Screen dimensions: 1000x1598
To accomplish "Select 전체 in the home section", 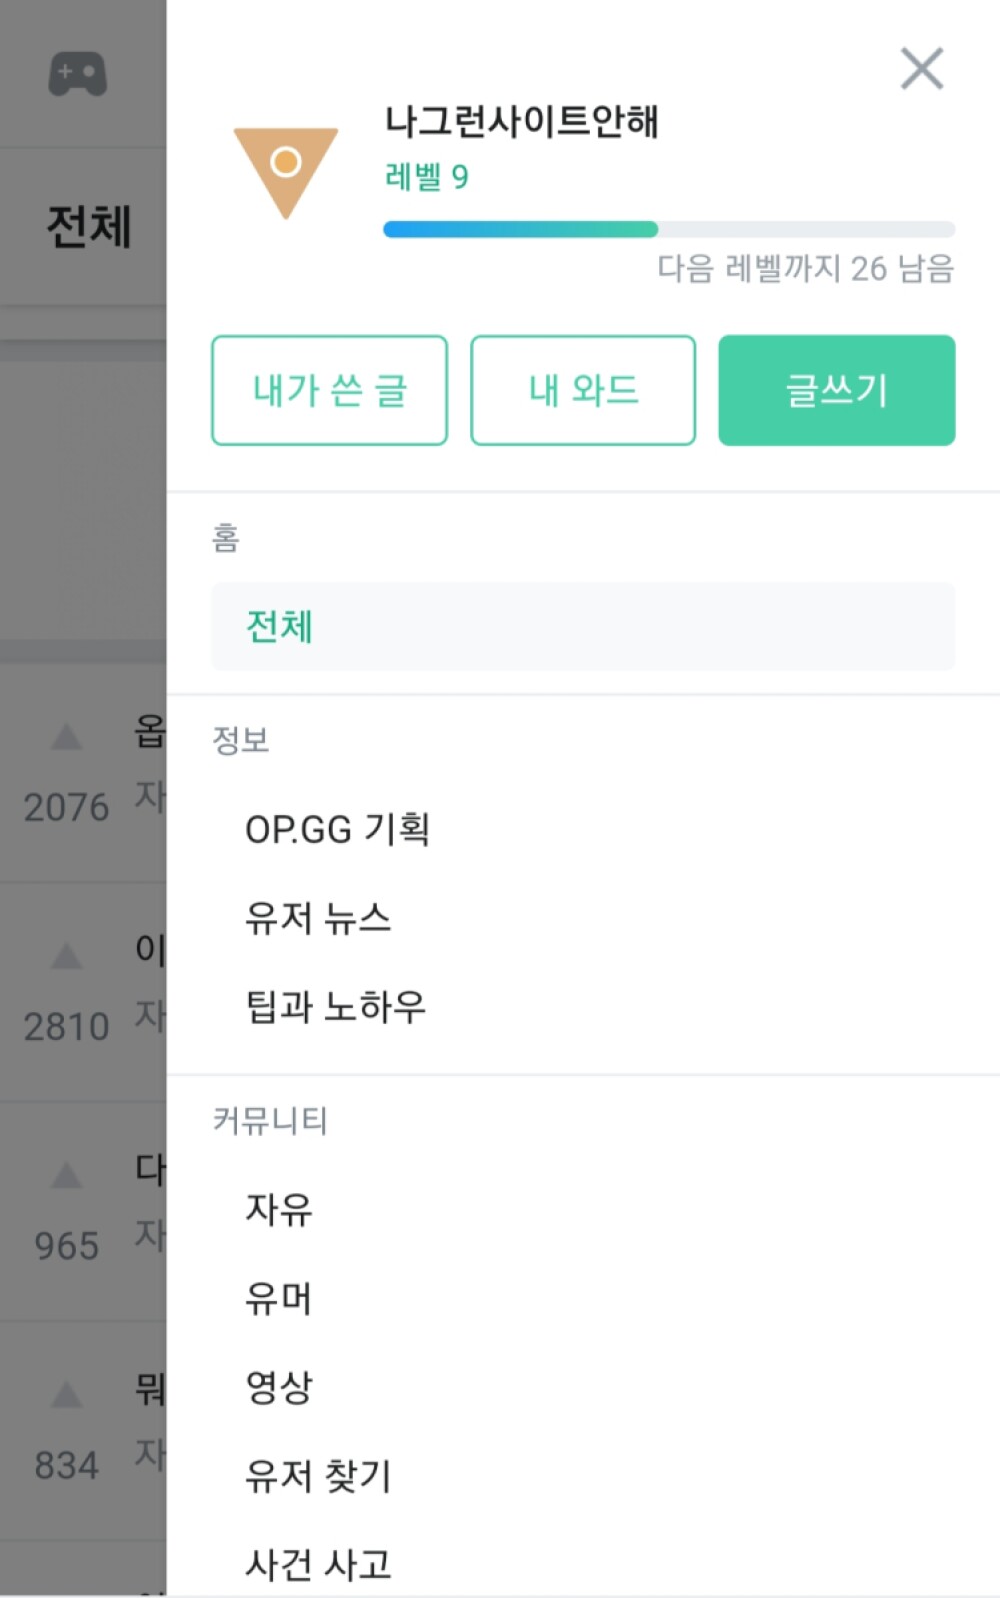I will (583, 627).
